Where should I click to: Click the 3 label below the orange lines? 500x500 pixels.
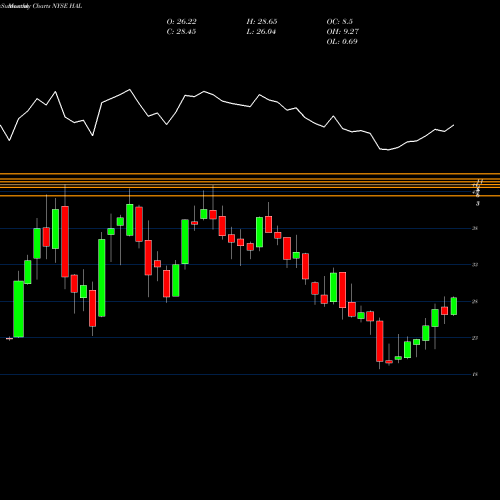click(478, 203)
